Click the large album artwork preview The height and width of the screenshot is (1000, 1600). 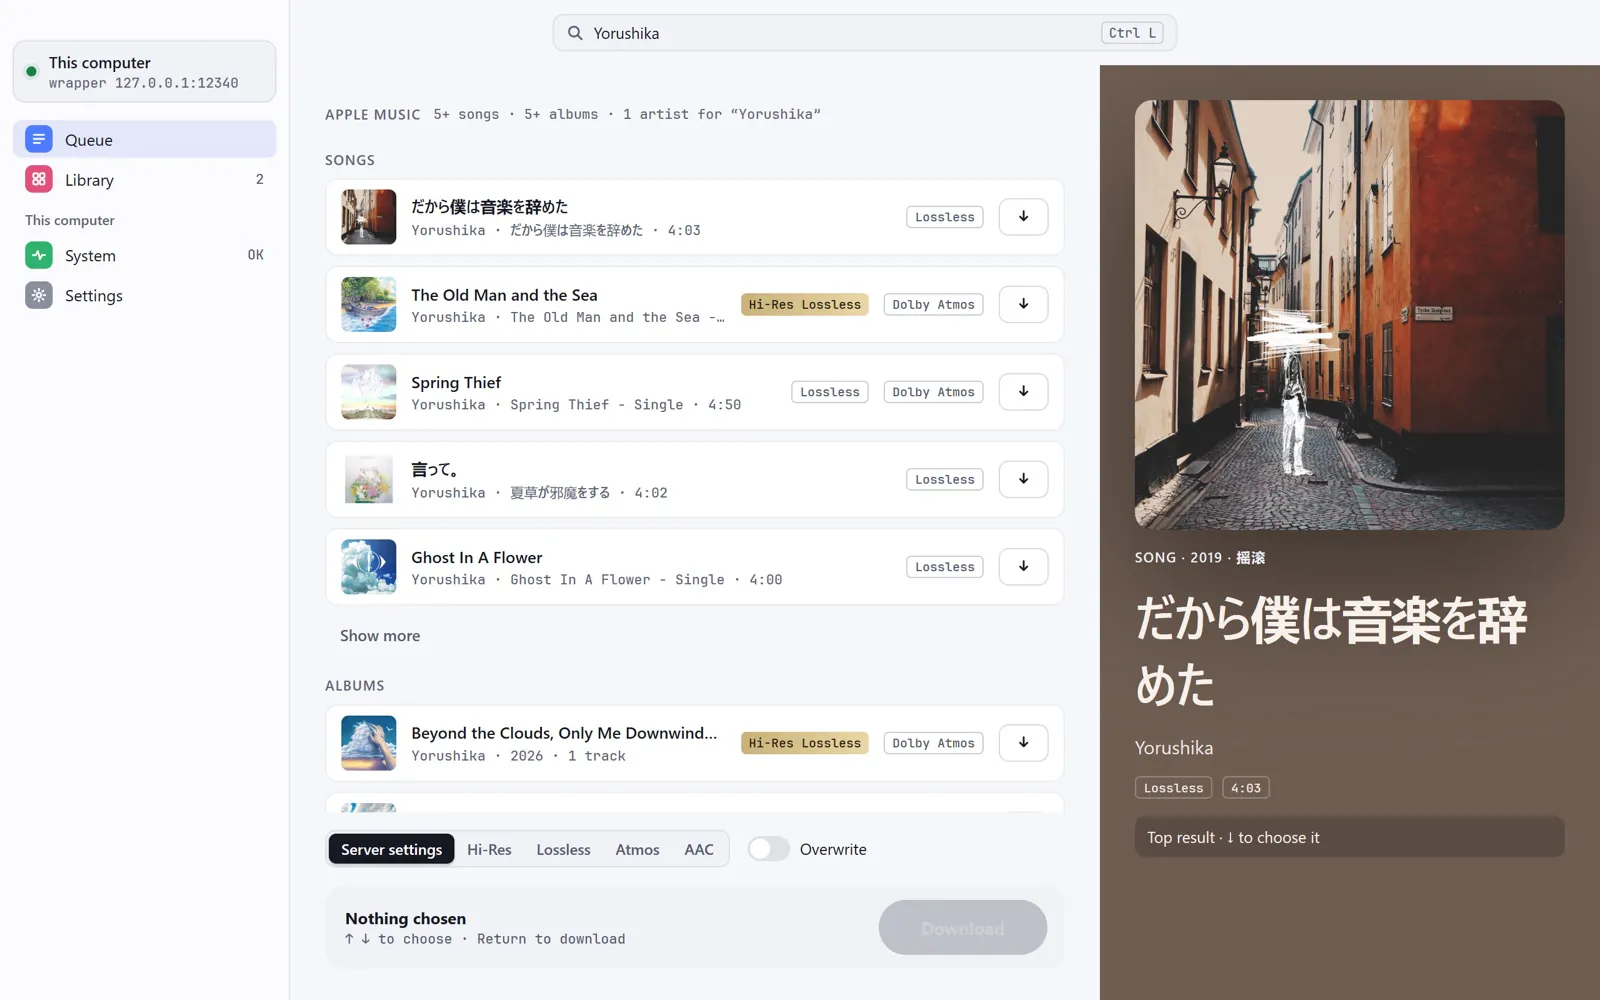tap(1349, 315)
